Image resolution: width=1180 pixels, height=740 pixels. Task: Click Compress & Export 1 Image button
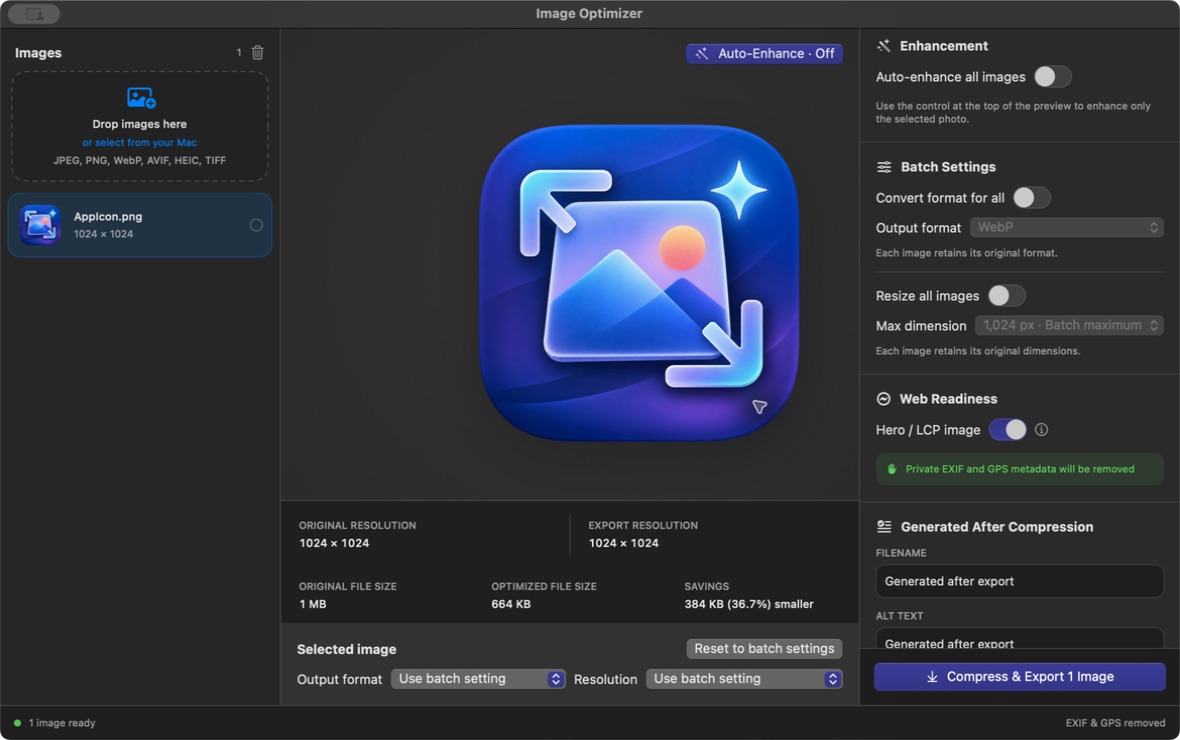point(1020,677)
